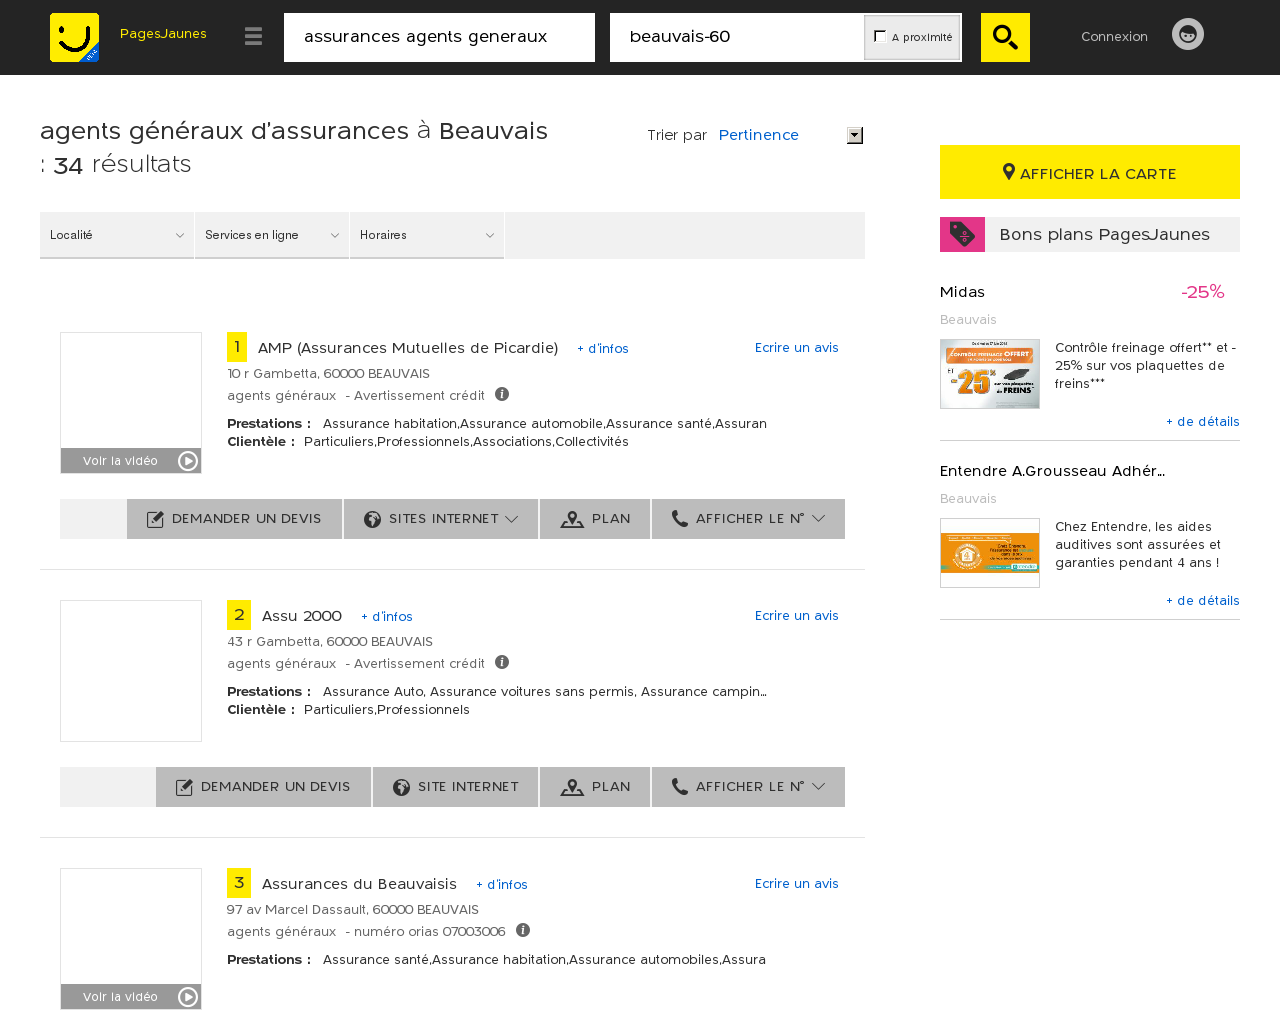
Task: Toggle the A proximité checkbox
Action: coord(880,36)
